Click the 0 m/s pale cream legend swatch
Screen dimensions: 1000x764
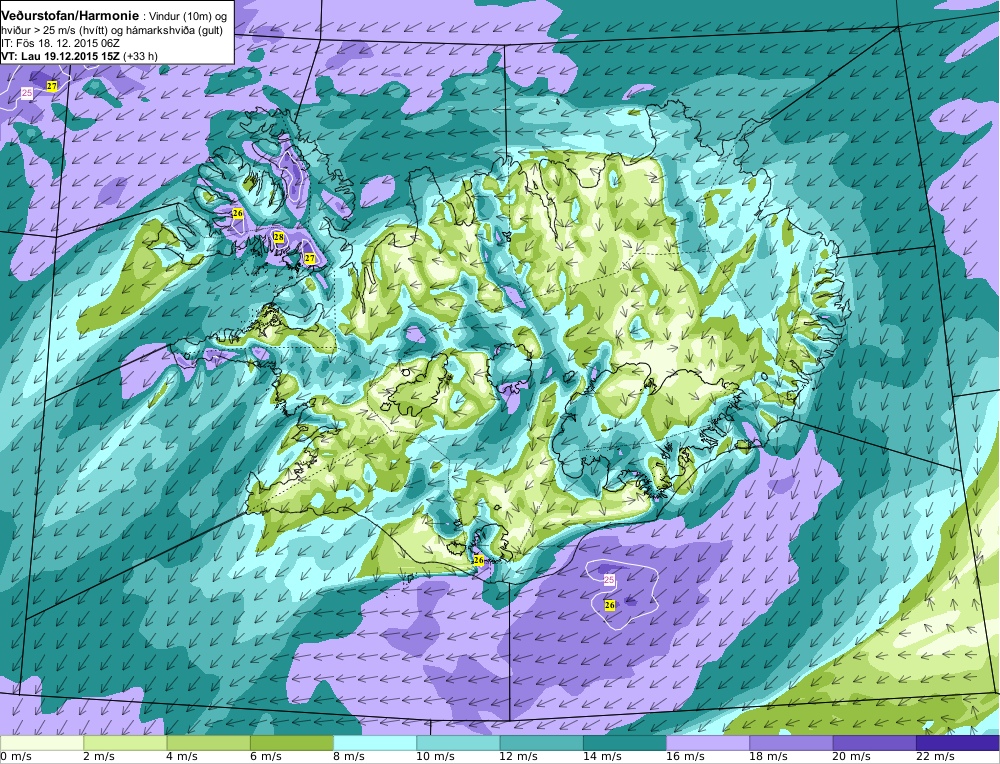tap(41, 743)
